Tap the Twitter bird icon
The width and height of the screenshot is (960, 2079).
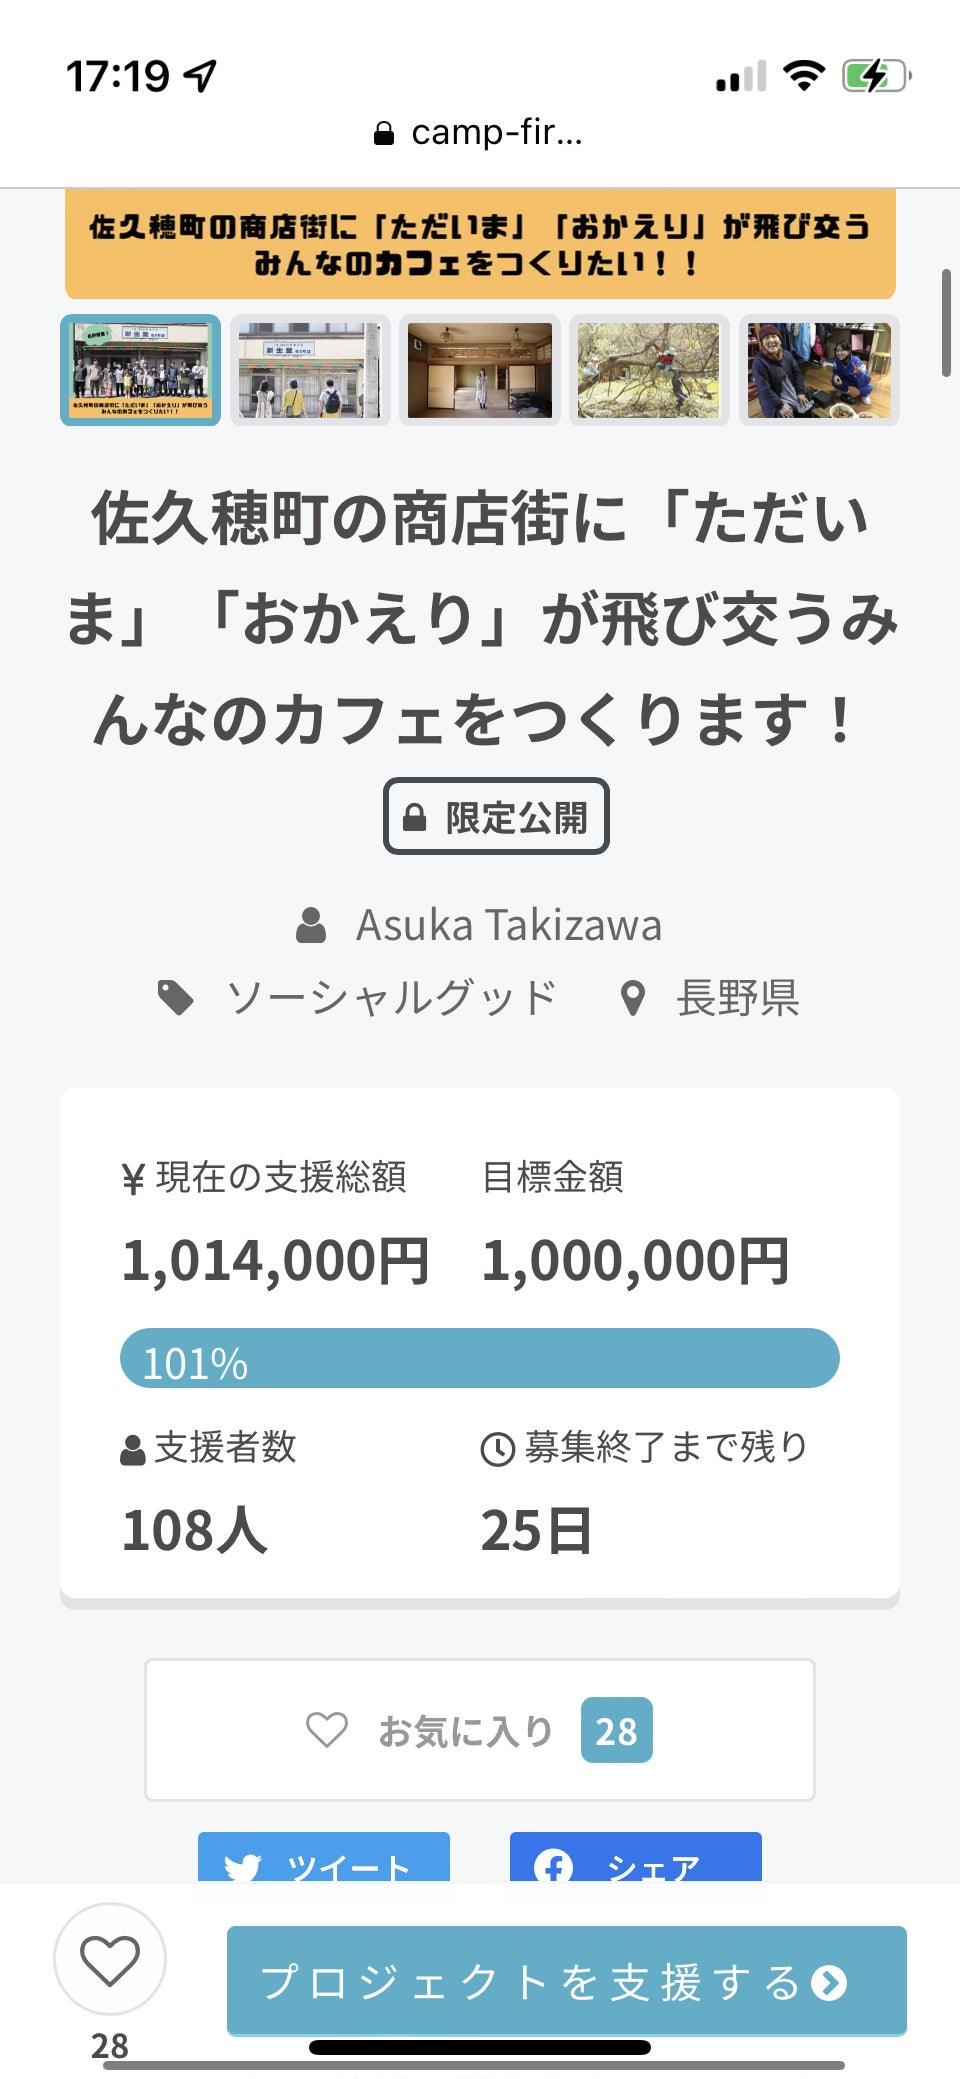click(x=243, y=1867)
